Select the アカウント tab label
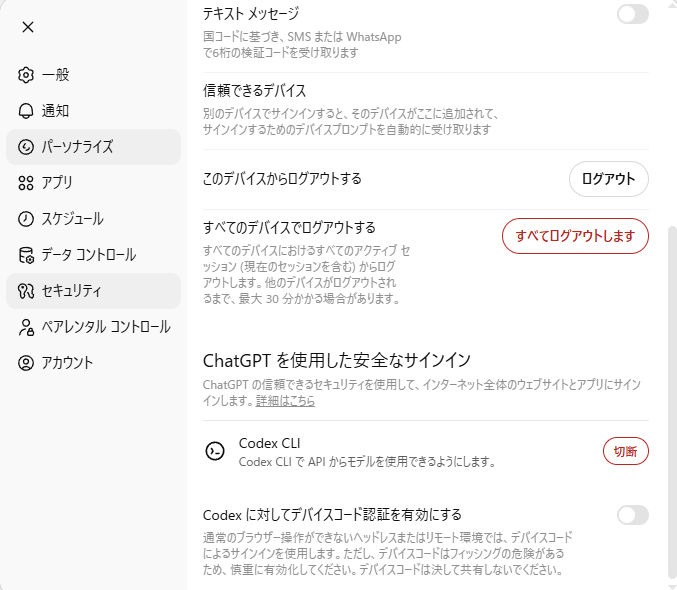Viewport: 677px width, 590px height. tap(67, 363)
